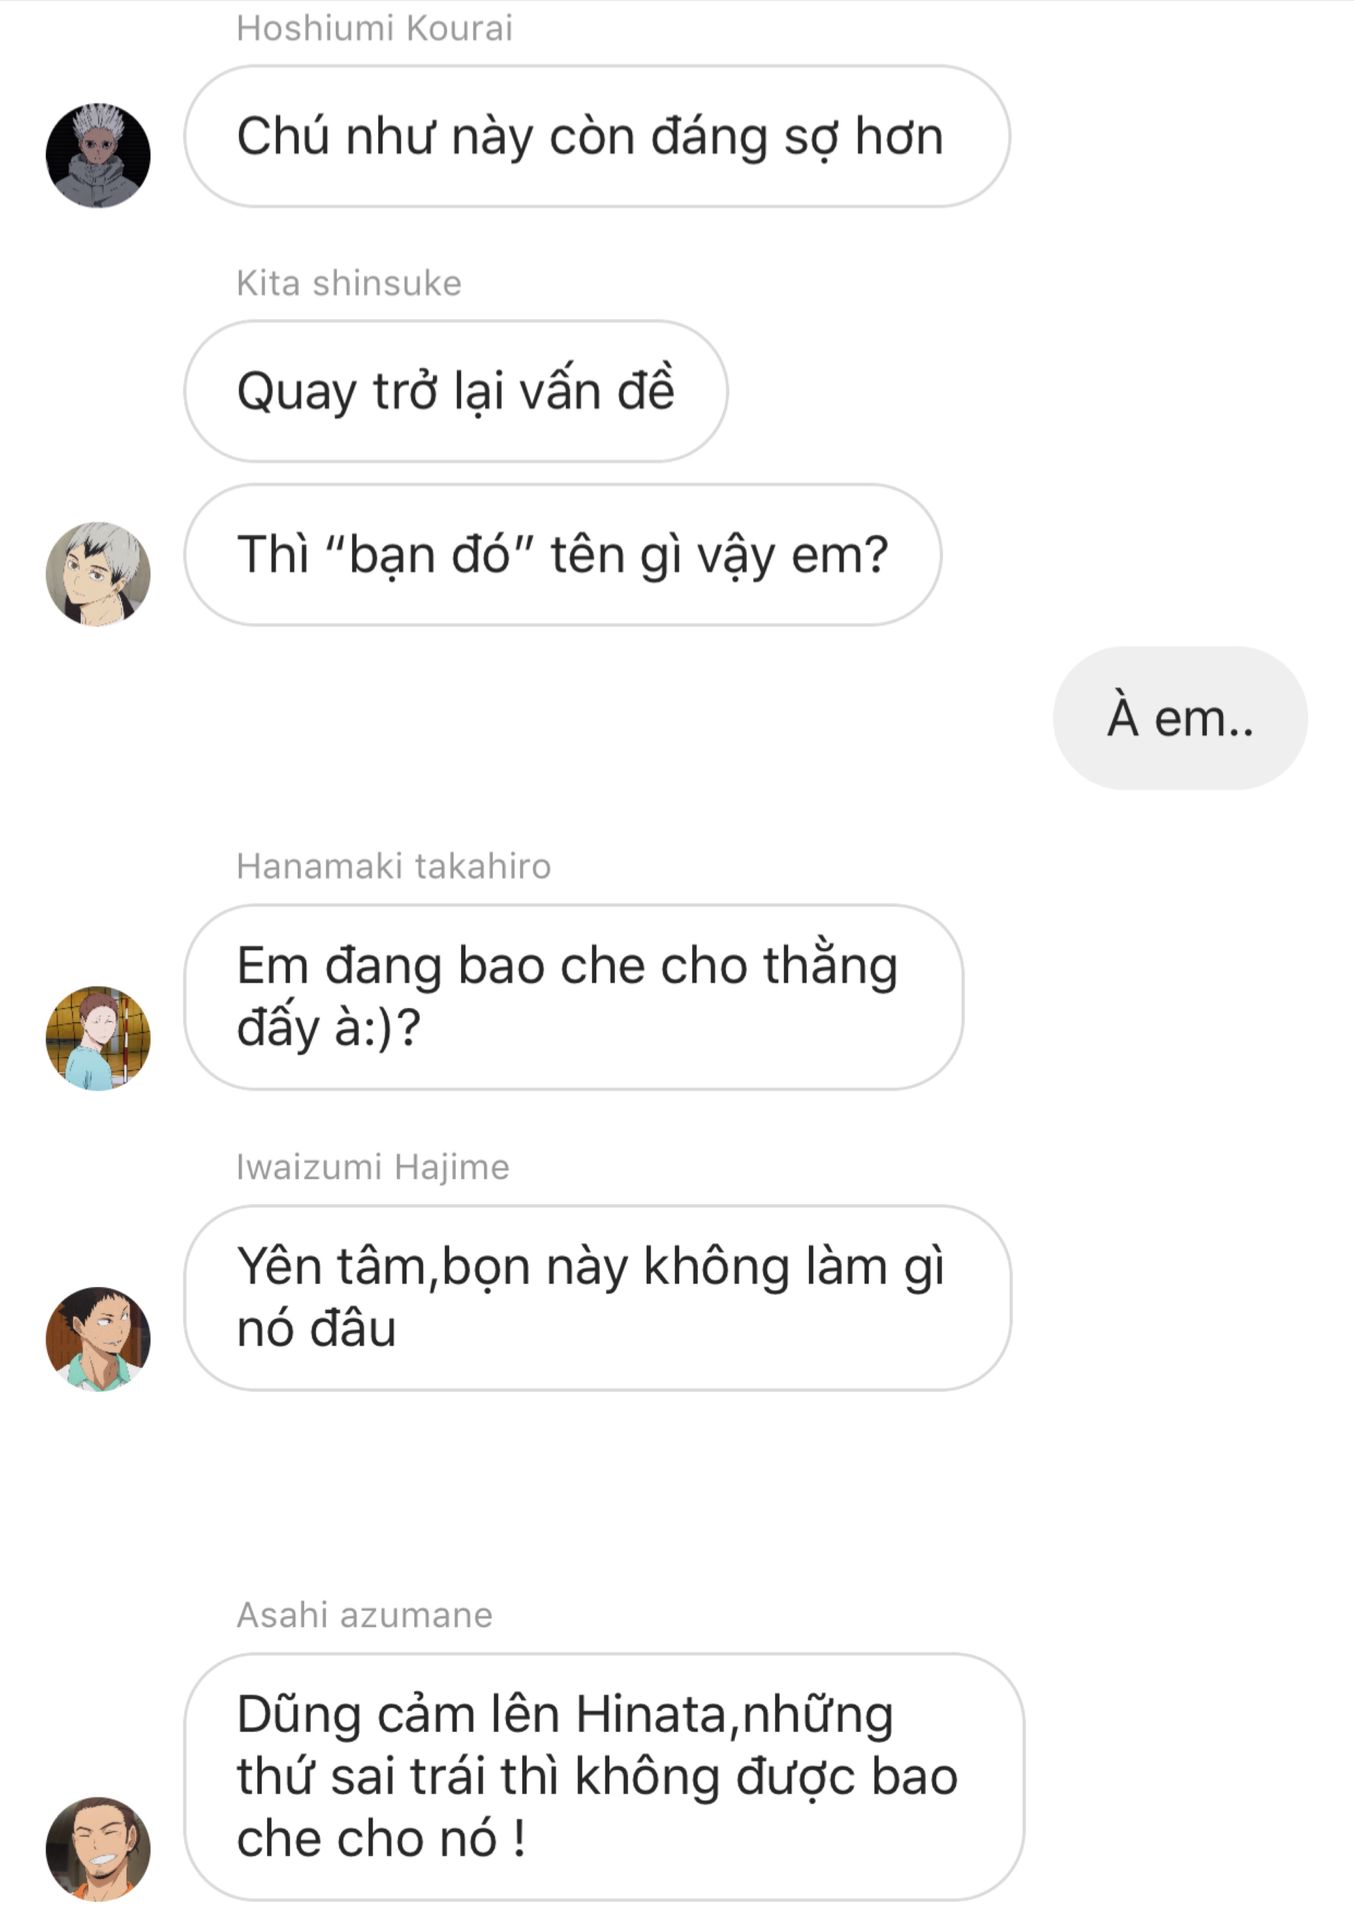Select the "Yên tâm, bọn này không làm gì" message
This screenshot has width=1354, height=1920.
[598, 1297]
